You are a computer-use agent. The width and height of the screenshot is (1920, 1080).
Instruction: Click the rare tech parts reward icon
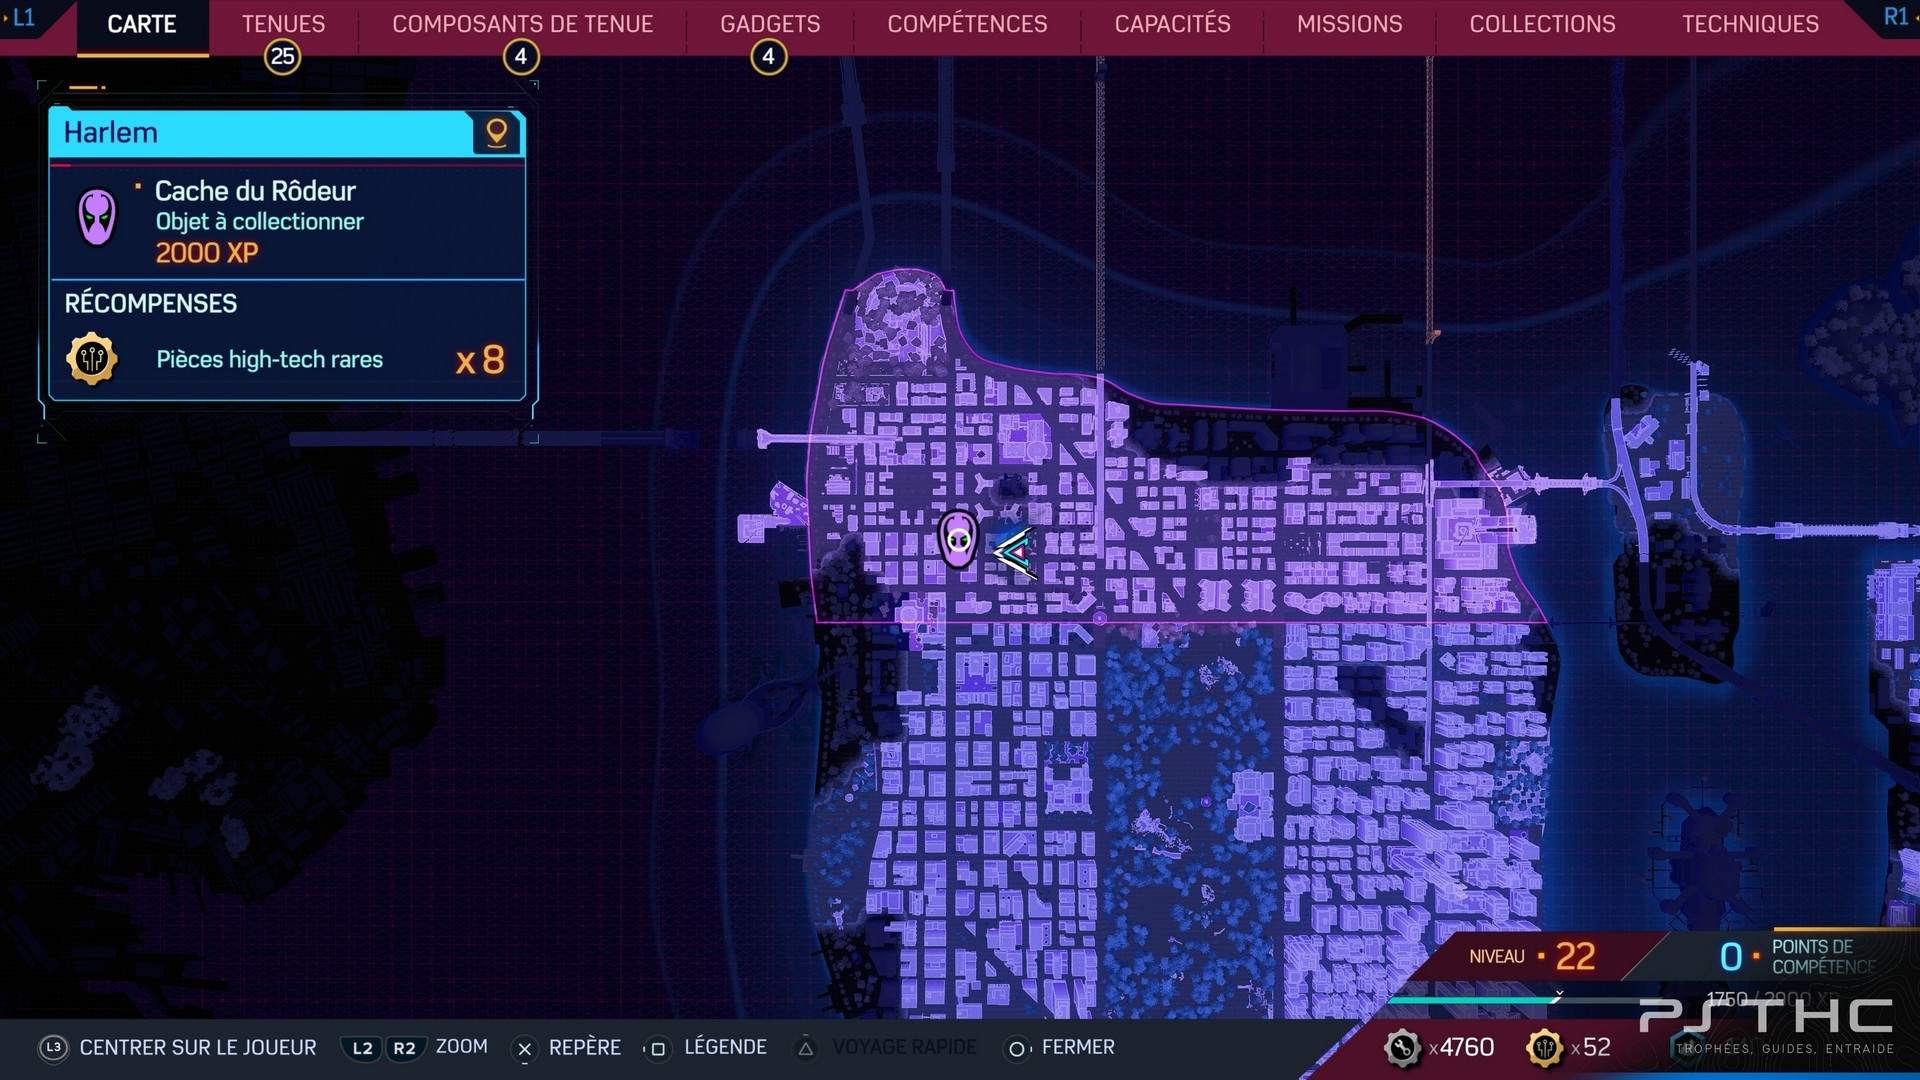[92, 359]
